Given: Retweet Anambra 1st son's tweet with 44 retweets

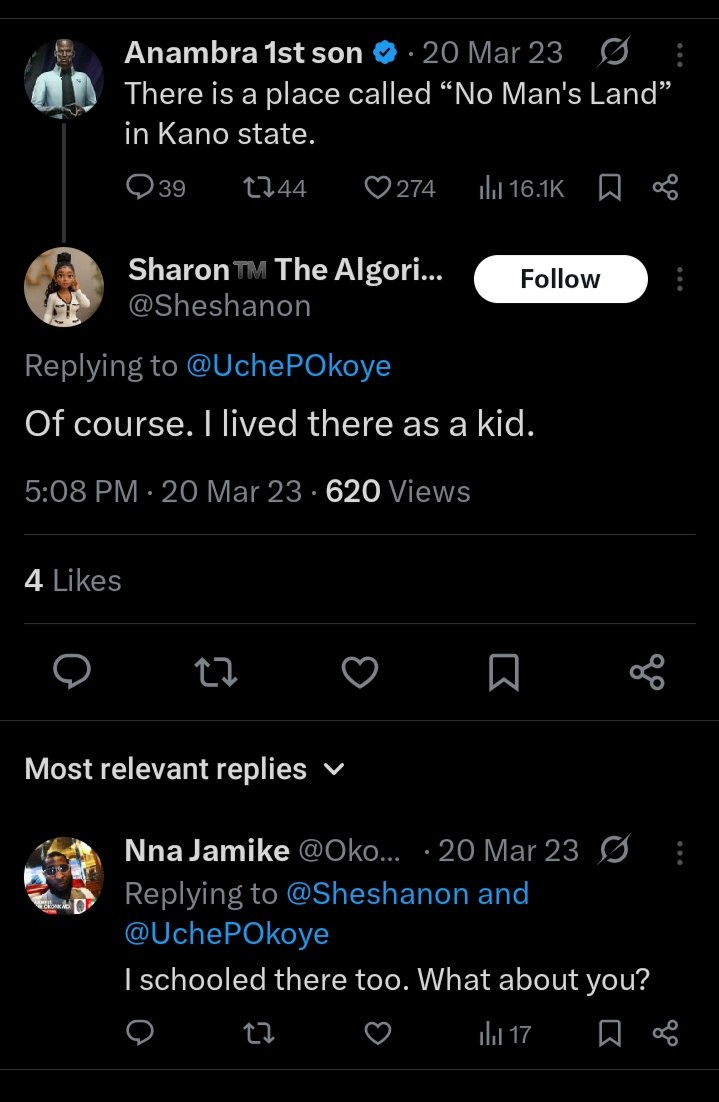Looking at the screenshot, I should click(275, 187).
